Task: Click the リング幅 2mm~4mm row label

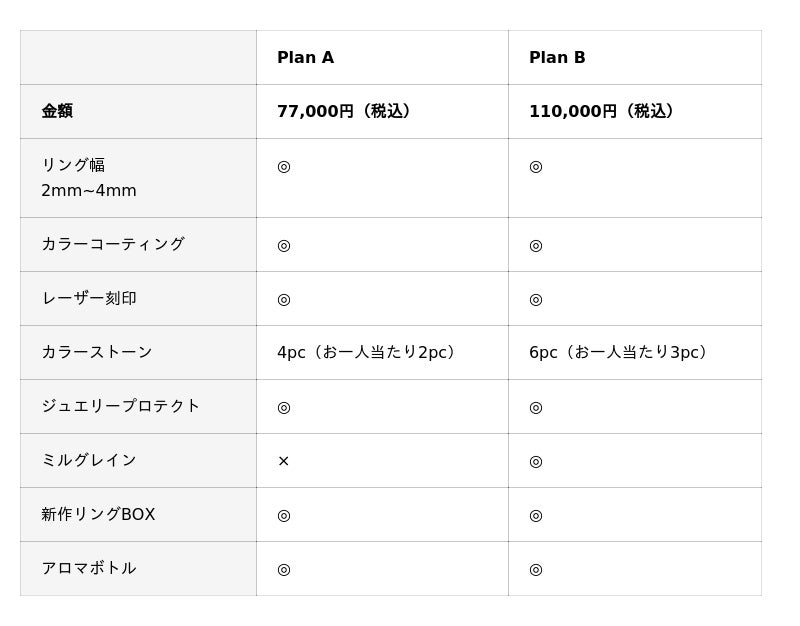Action: pyautogui.click(x=89, y=178)
